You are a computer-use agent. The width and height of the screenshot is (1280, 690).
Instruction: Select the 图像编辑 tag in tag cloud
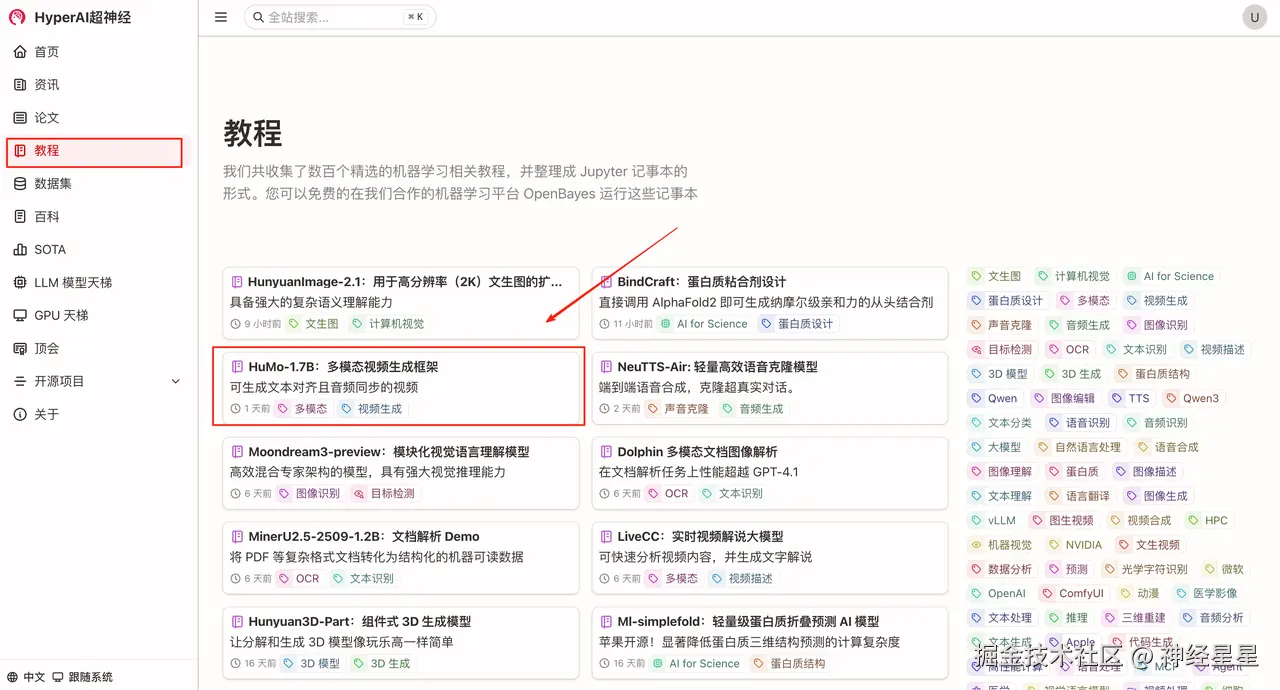point(1063,398)
